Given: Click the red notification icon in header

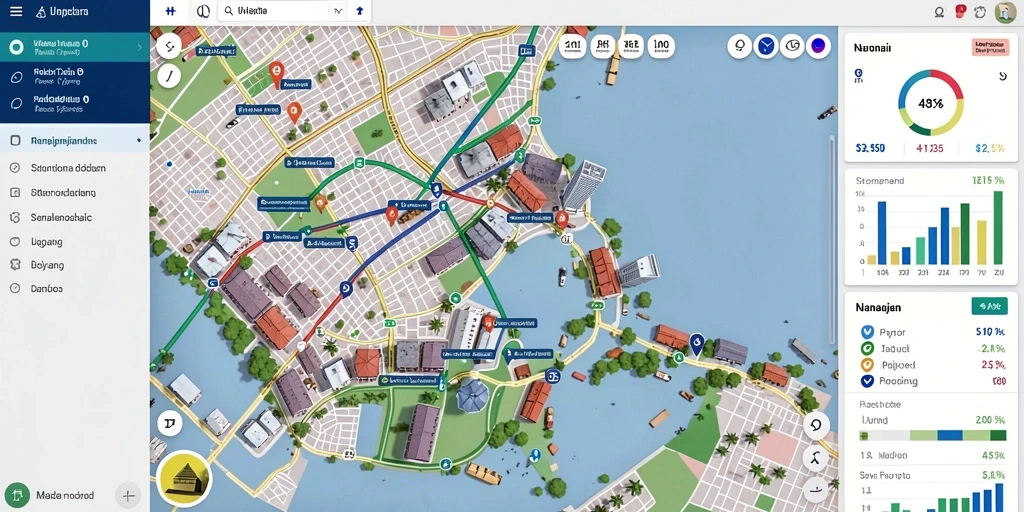Looking at the screenshot, I should pos(961,11).
